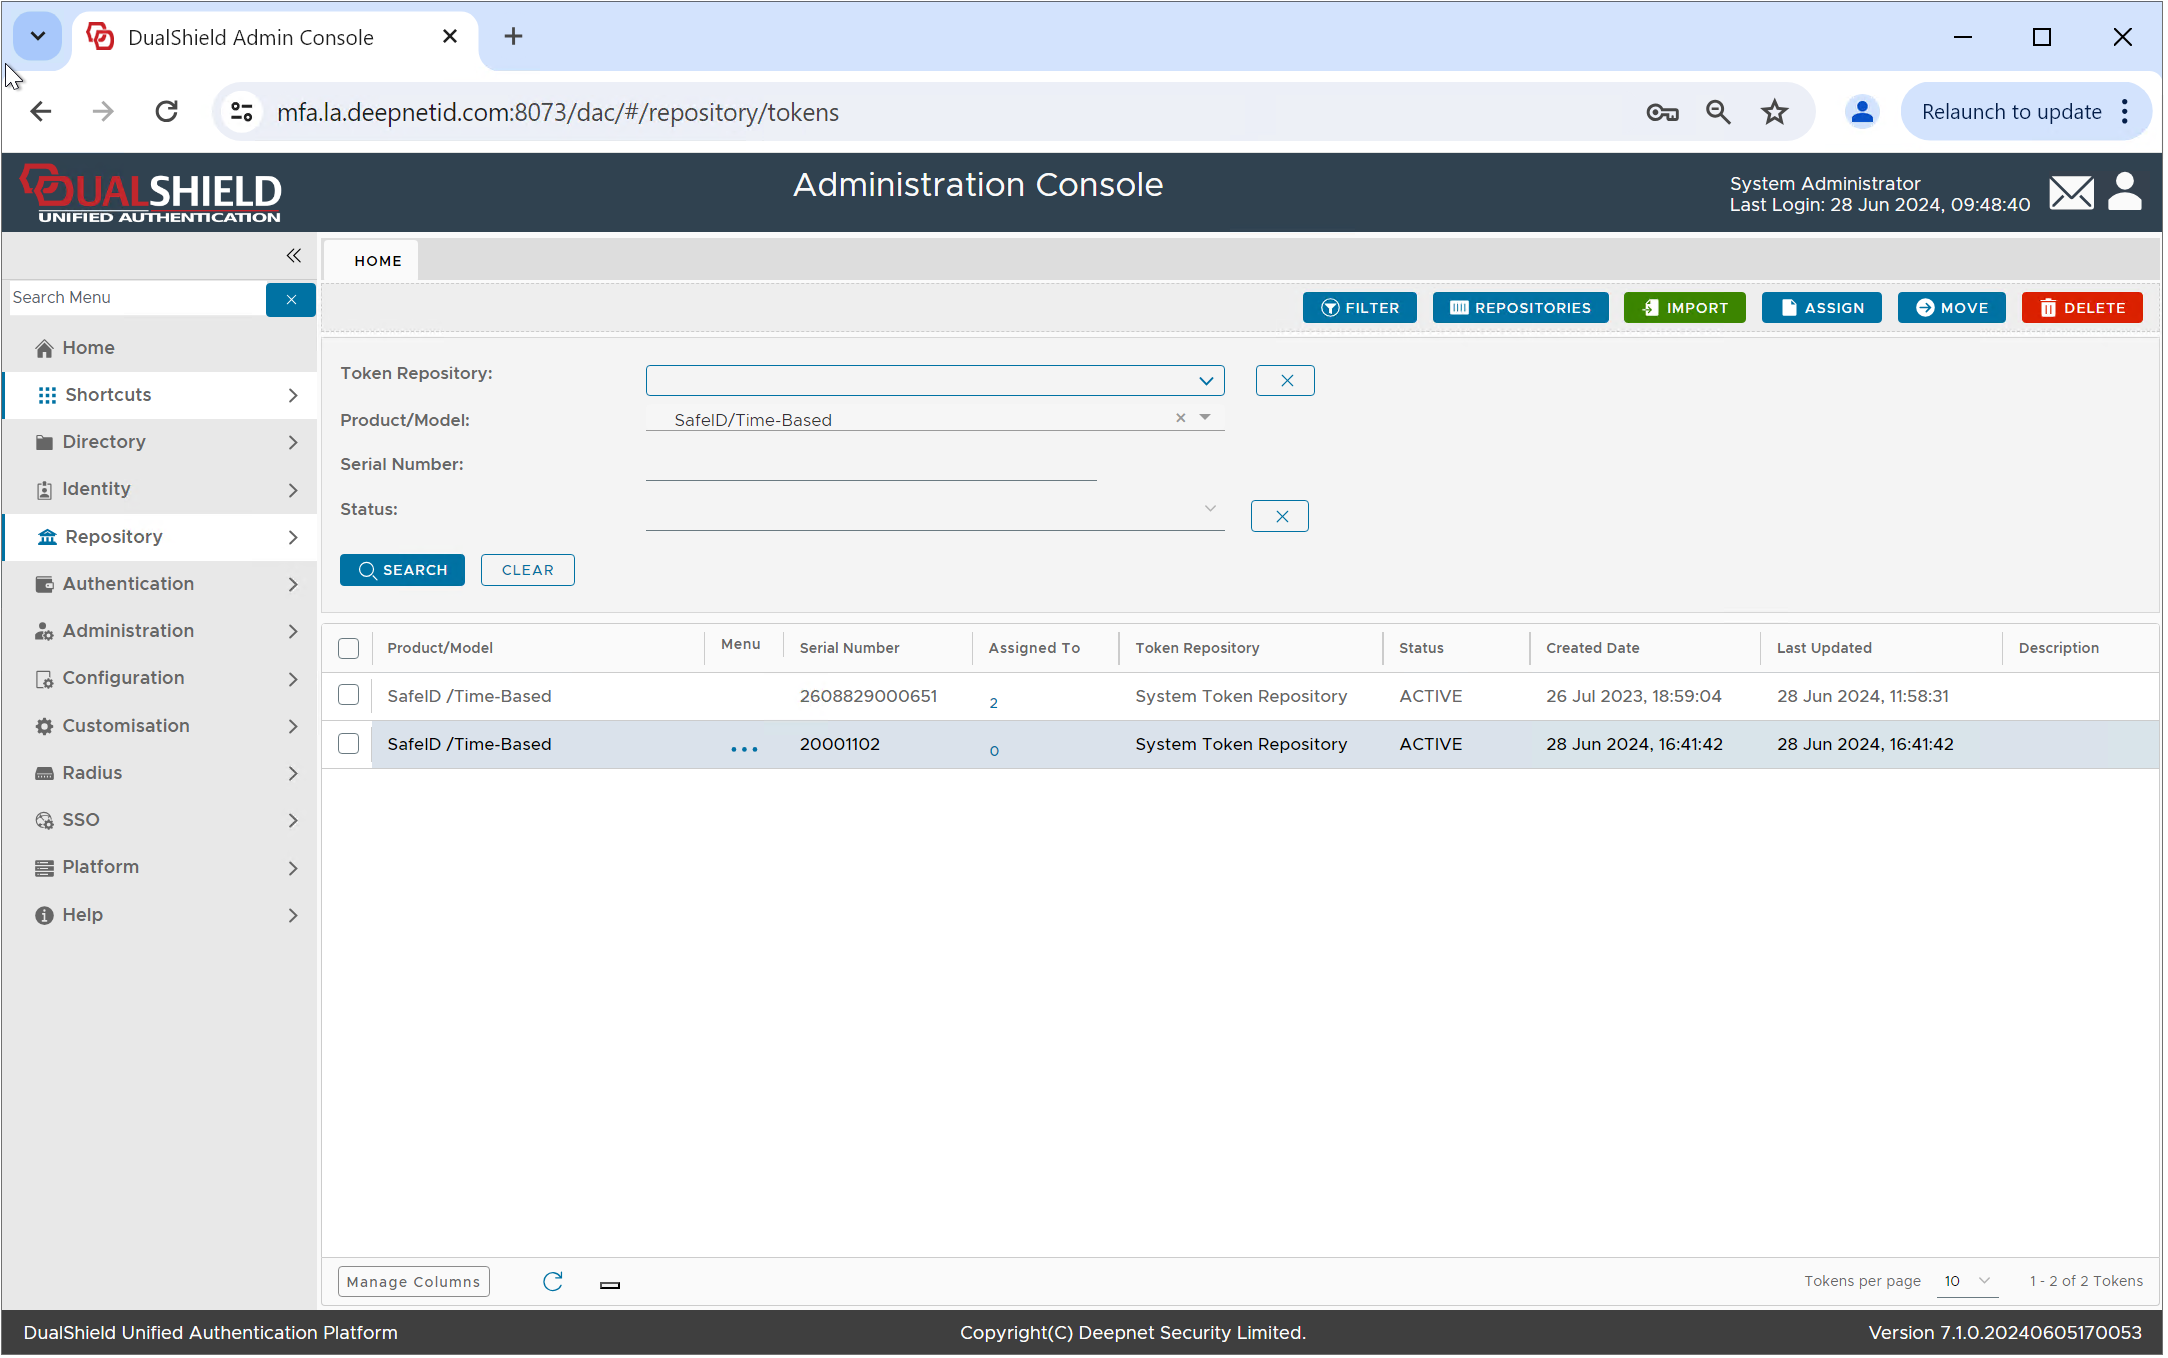Viewport: 2168px width, 1358px height.
Task: Check the box for token 2608829000651
Action: [349, 697]
